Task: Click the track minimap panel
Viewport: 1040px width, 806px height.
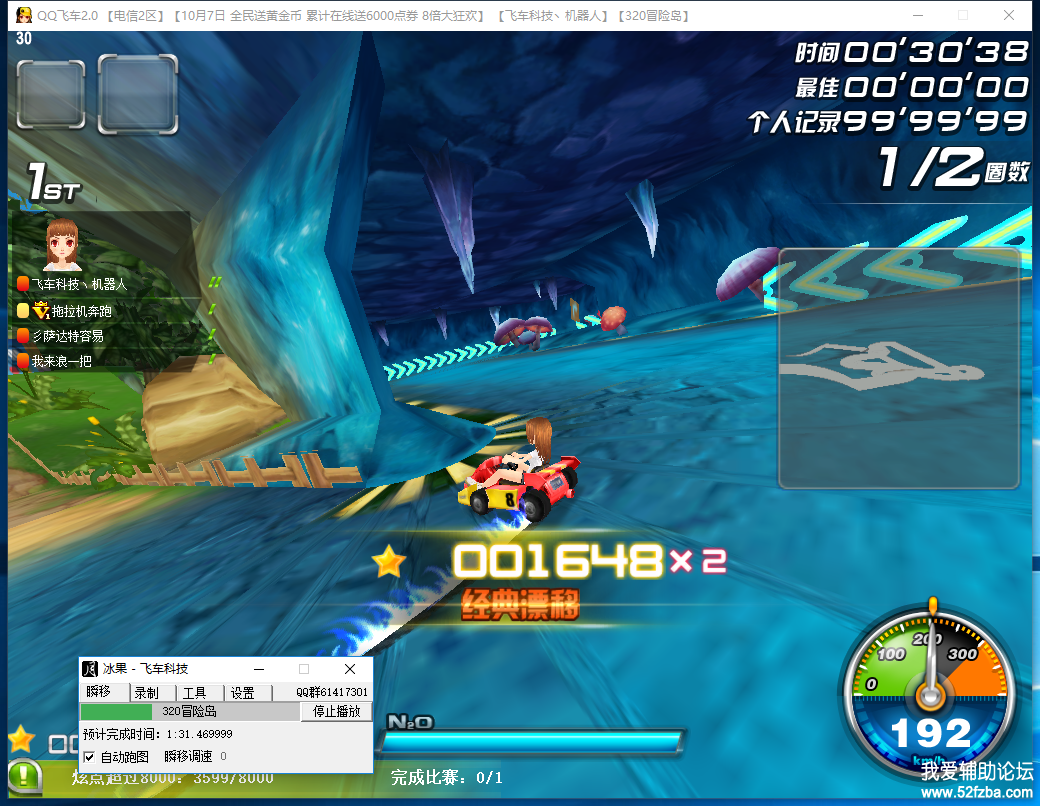Action: [x=899, y=368]
